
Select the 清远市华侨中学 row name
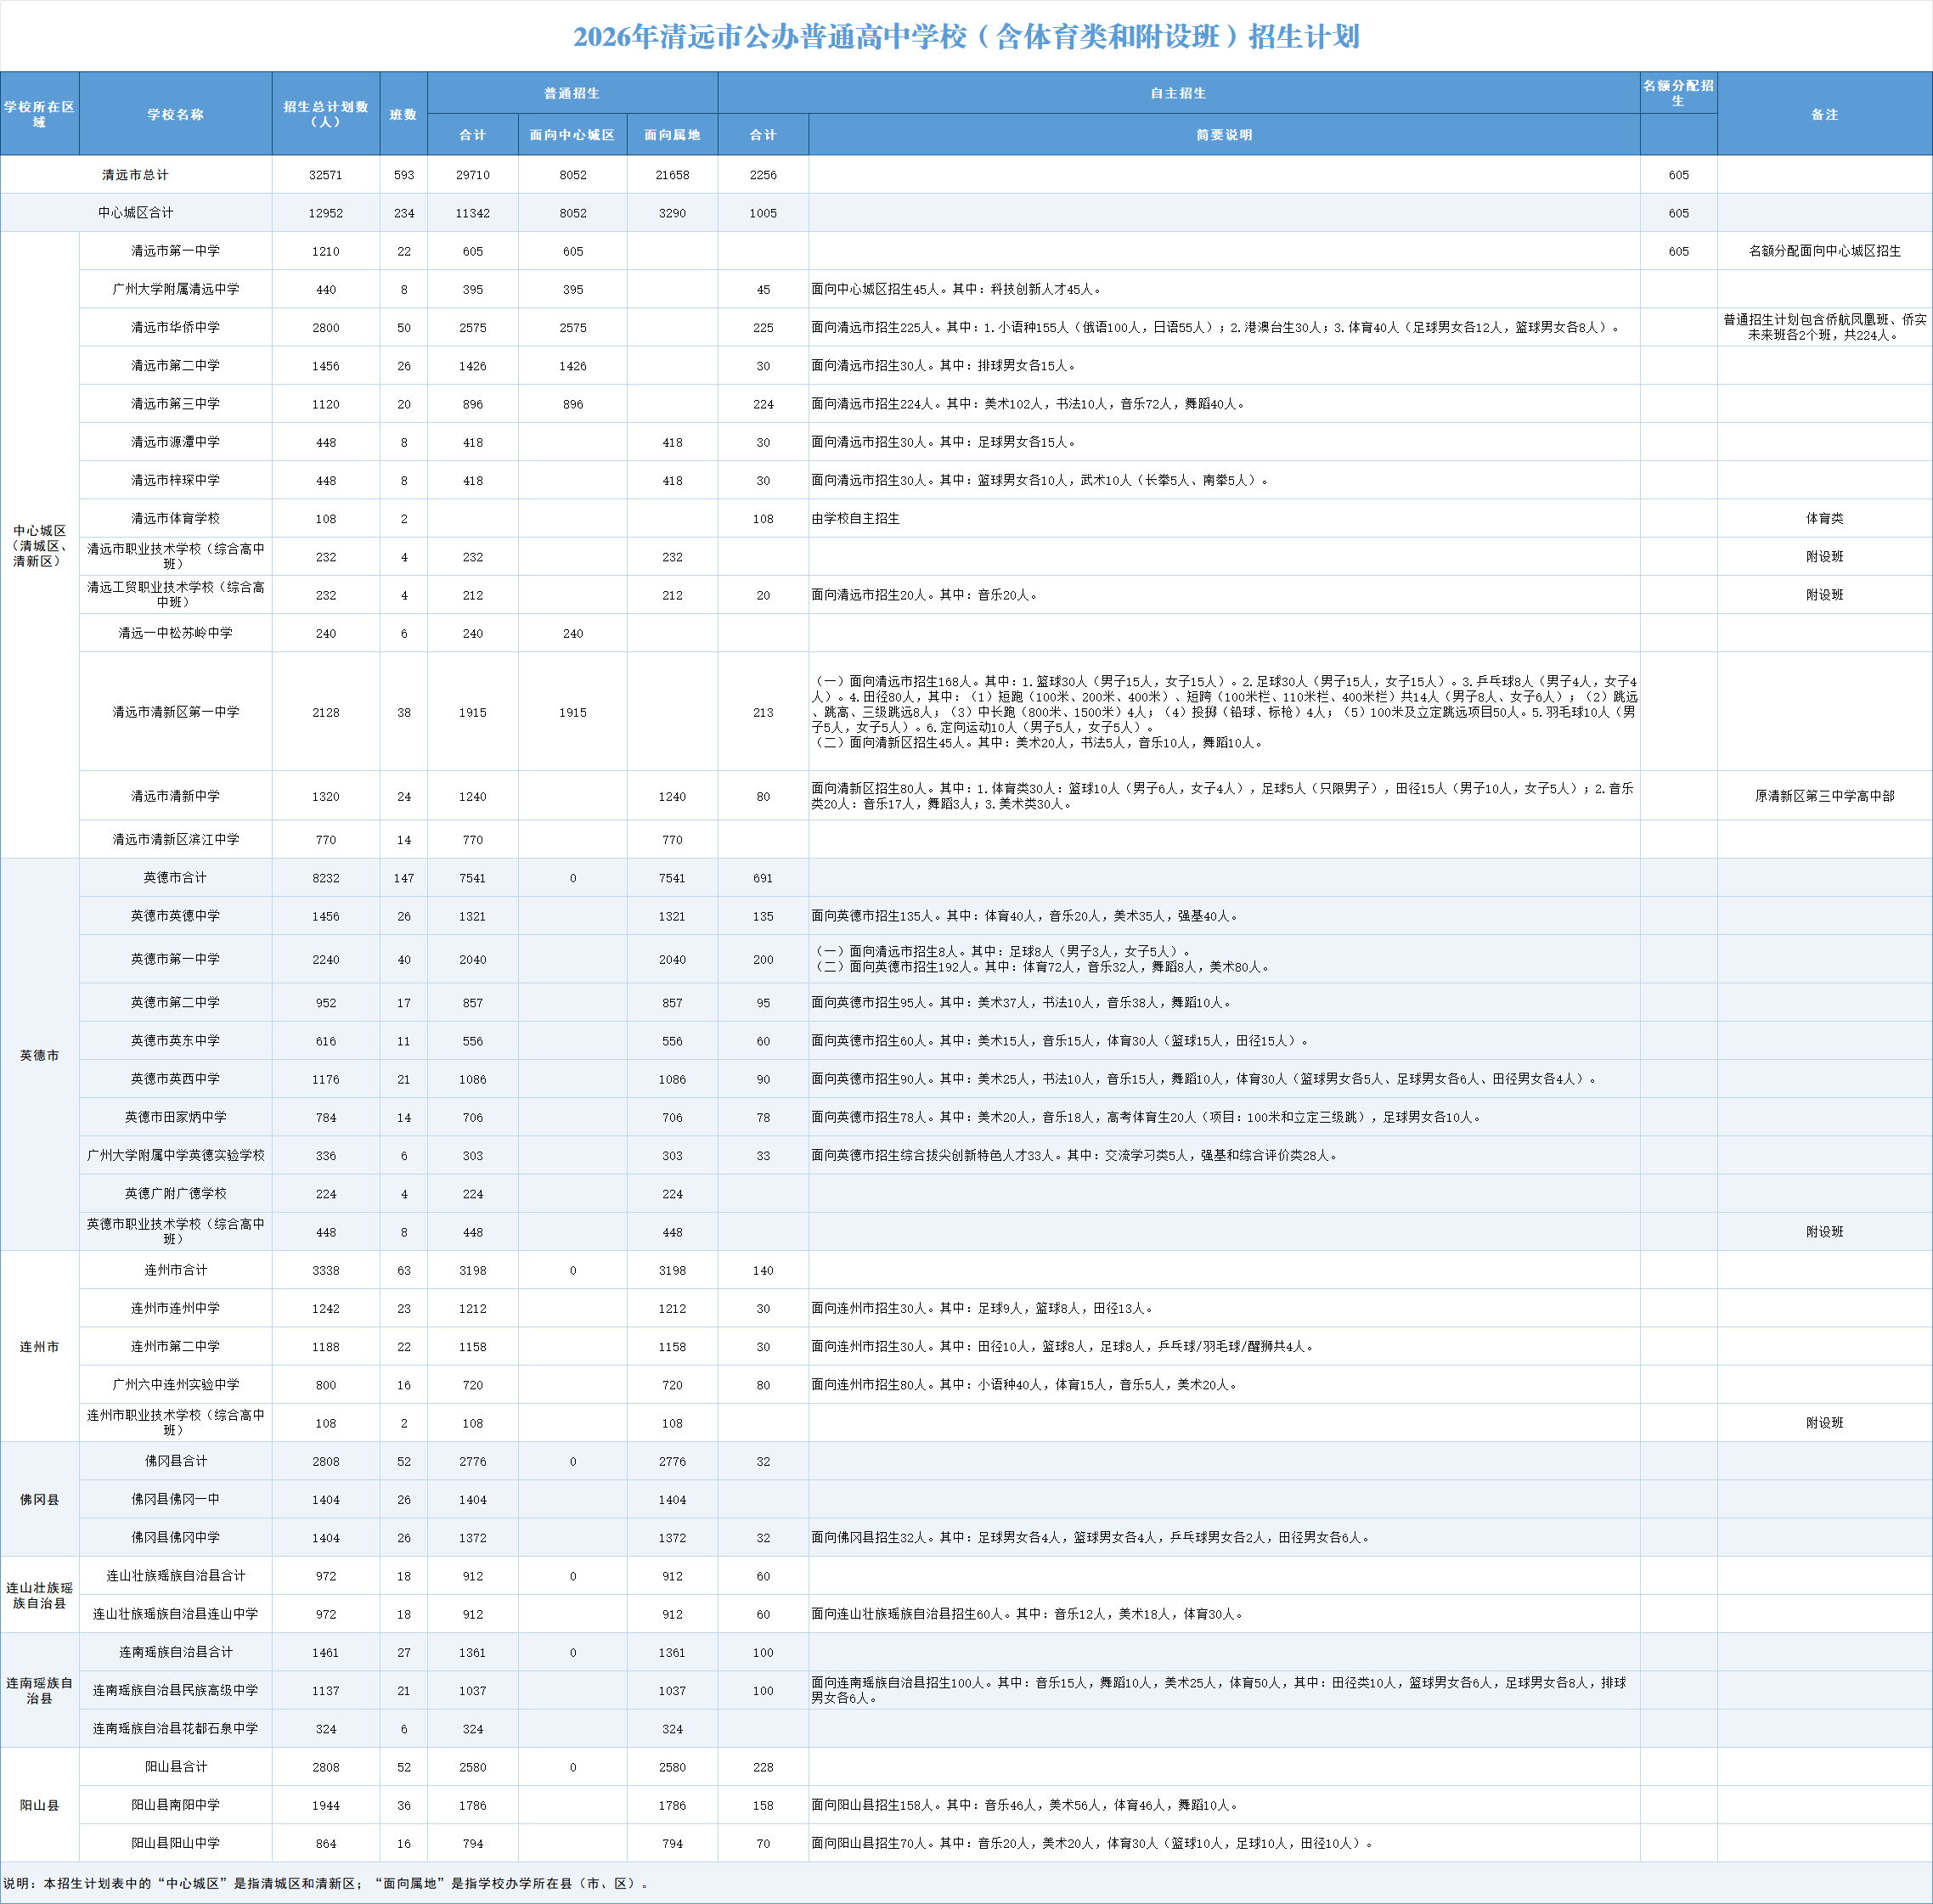tap(175, 327)
